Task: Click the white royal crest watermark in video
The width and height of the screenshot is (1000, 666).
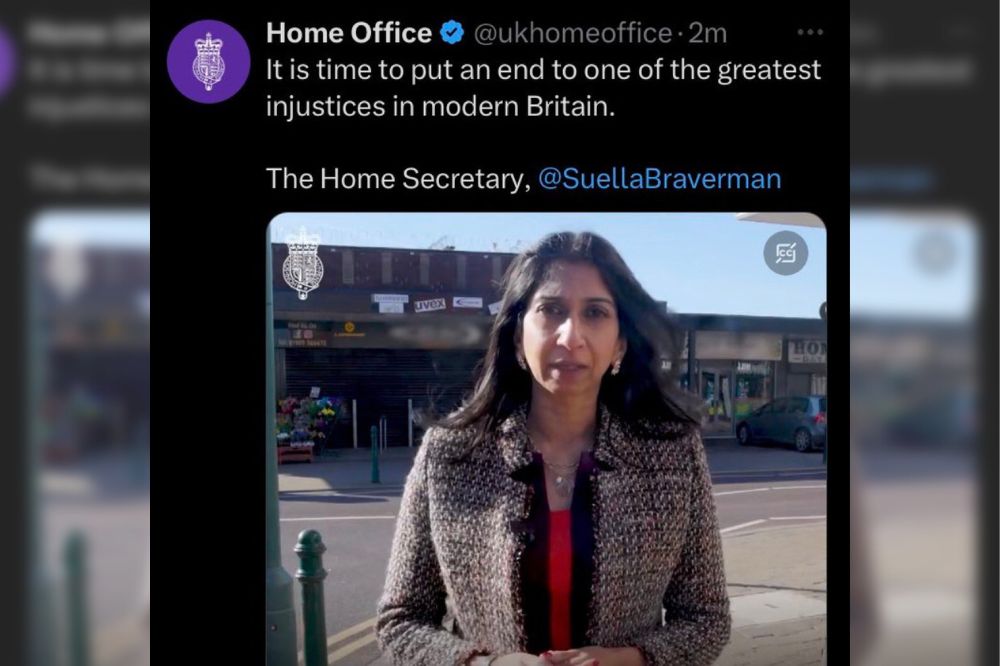Action: click(303, 264)
